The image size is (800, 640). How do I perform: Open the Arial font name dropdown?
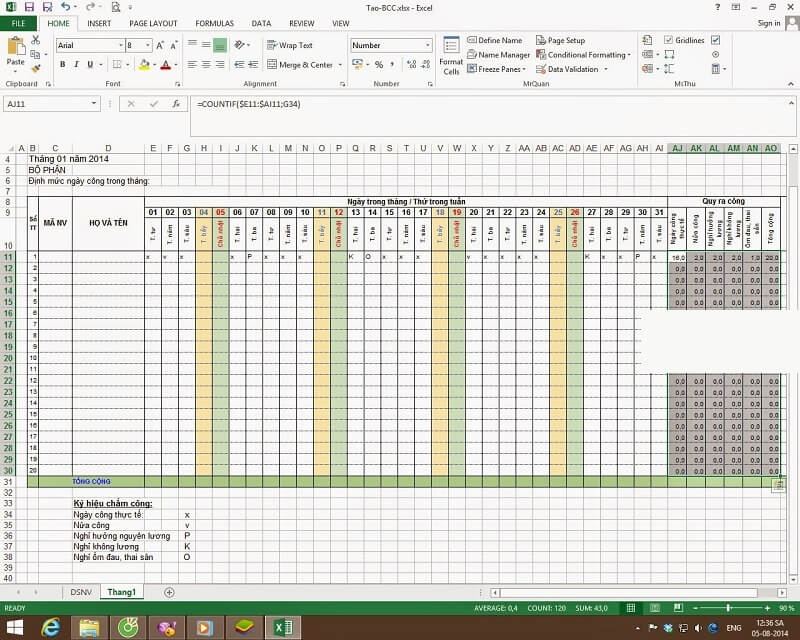[x=119, y=45]
